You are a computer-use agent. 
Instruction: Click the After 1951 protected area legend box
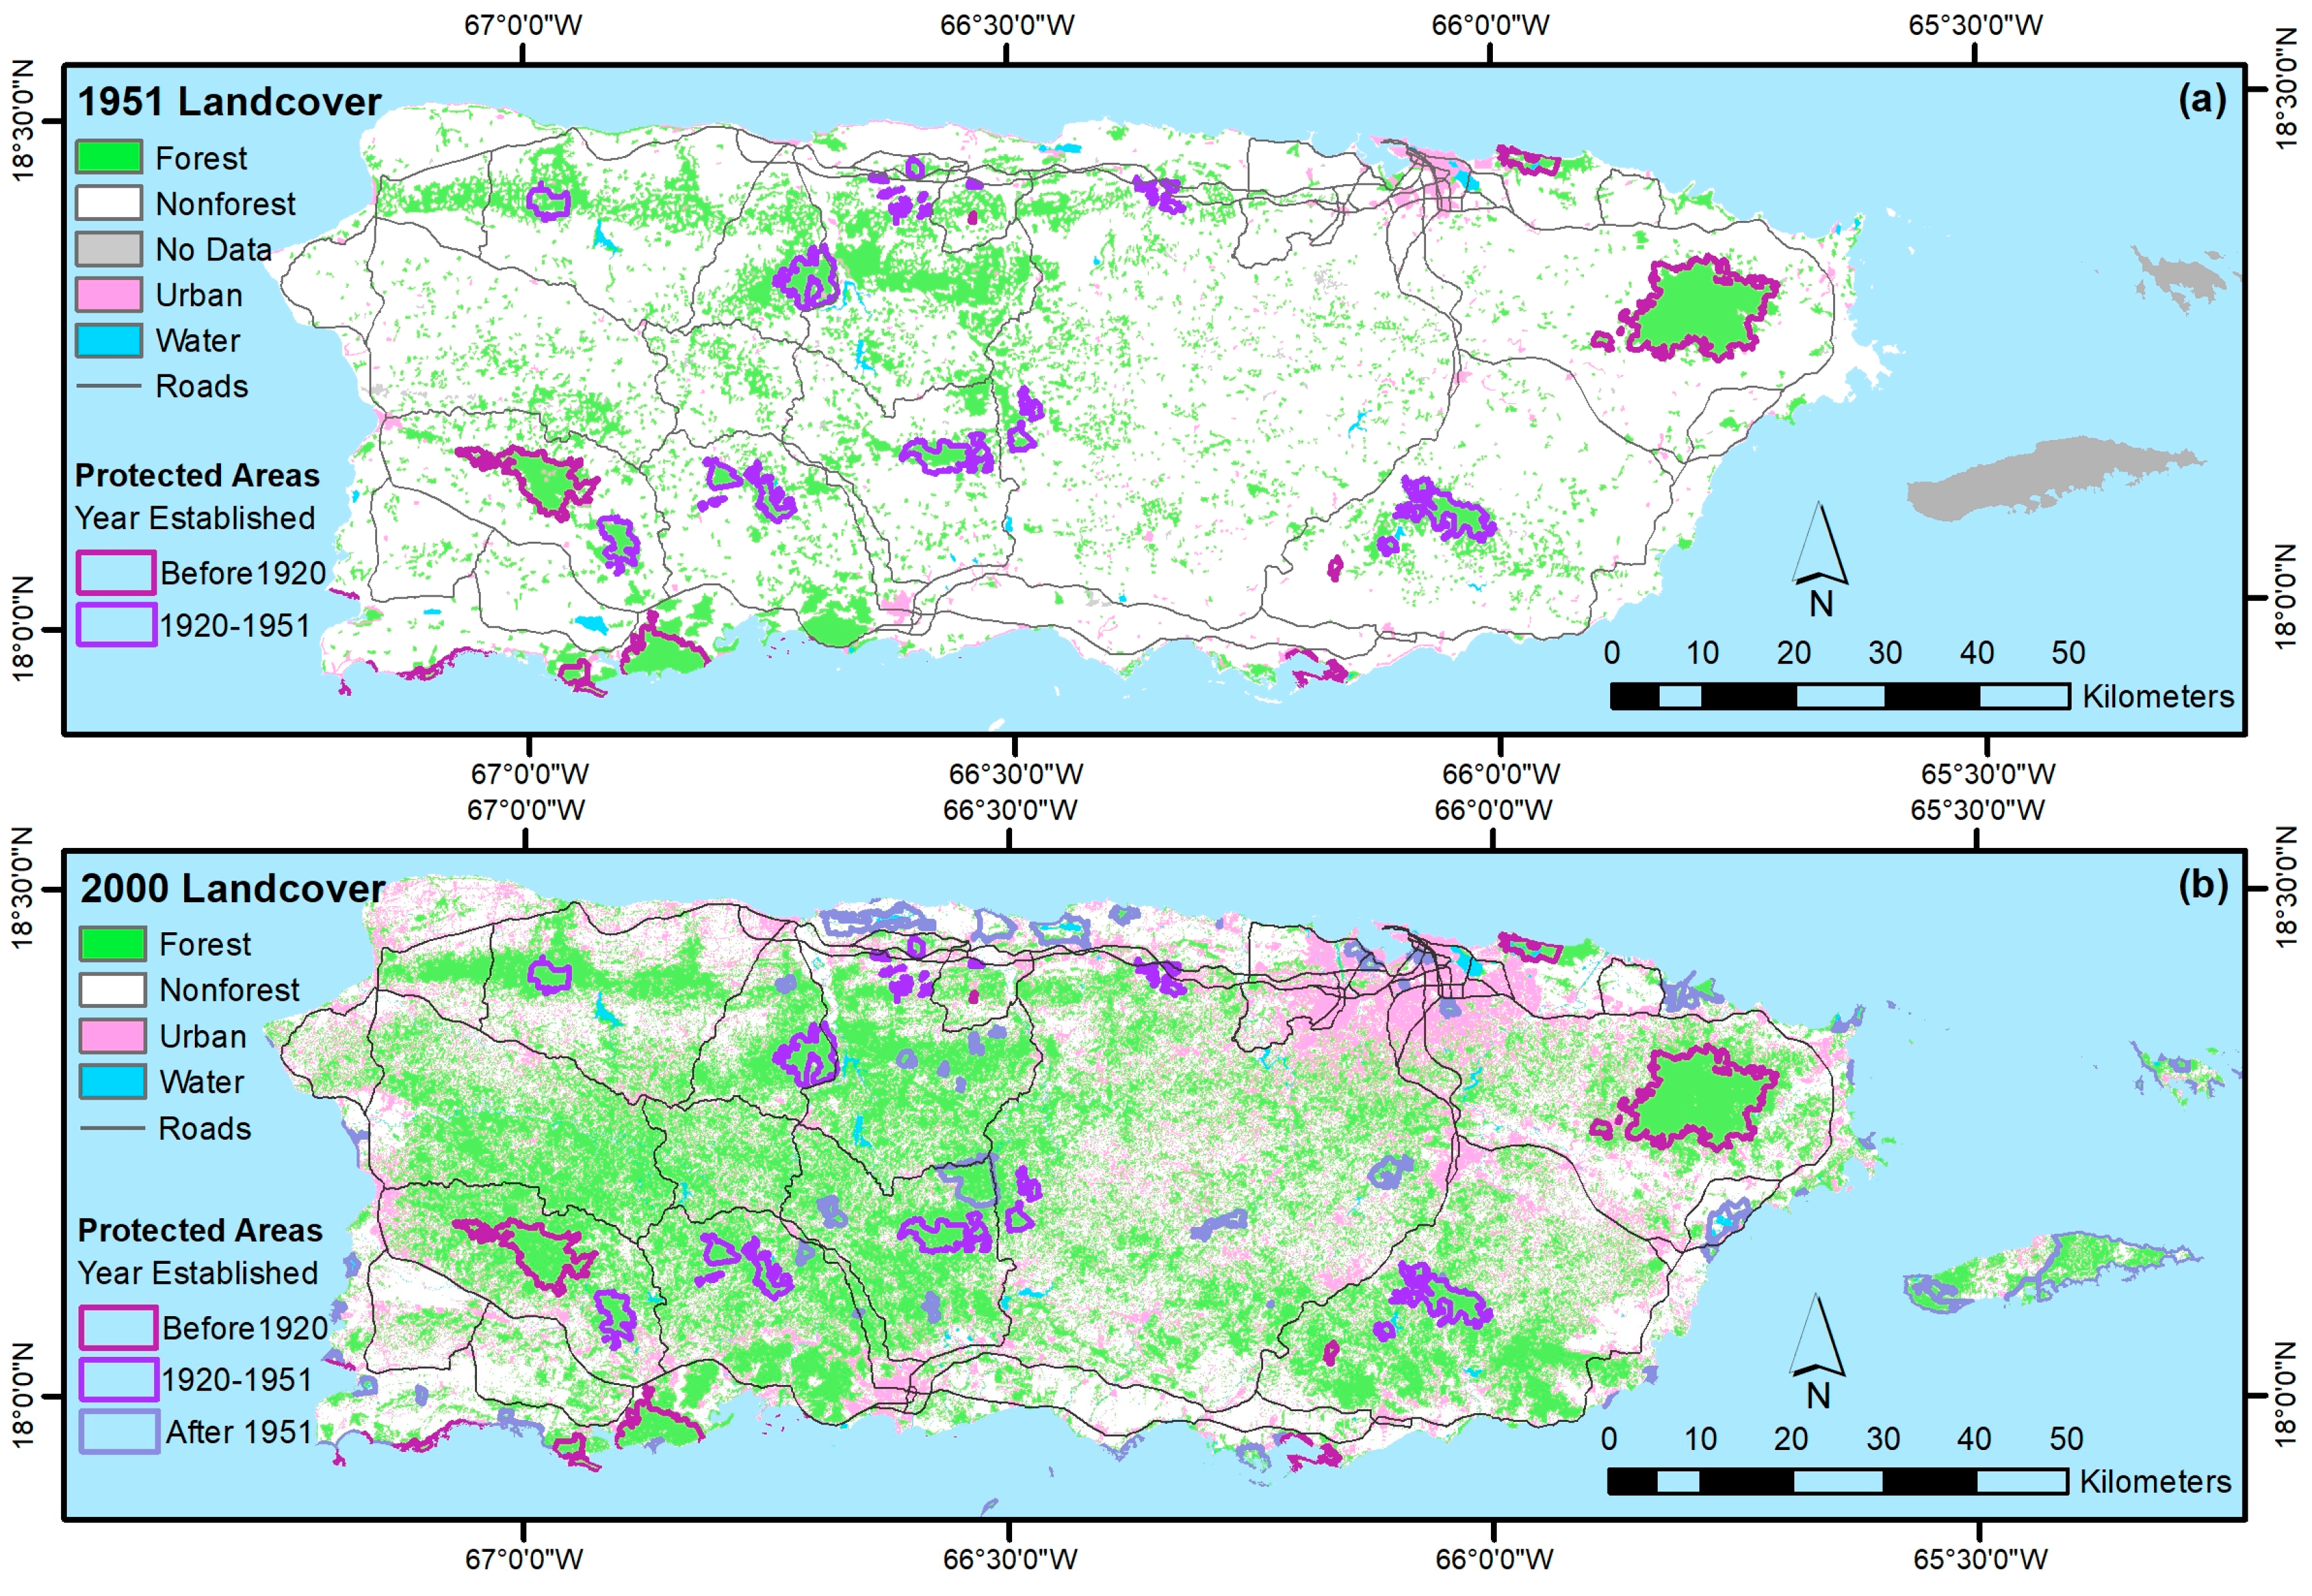119,1432
